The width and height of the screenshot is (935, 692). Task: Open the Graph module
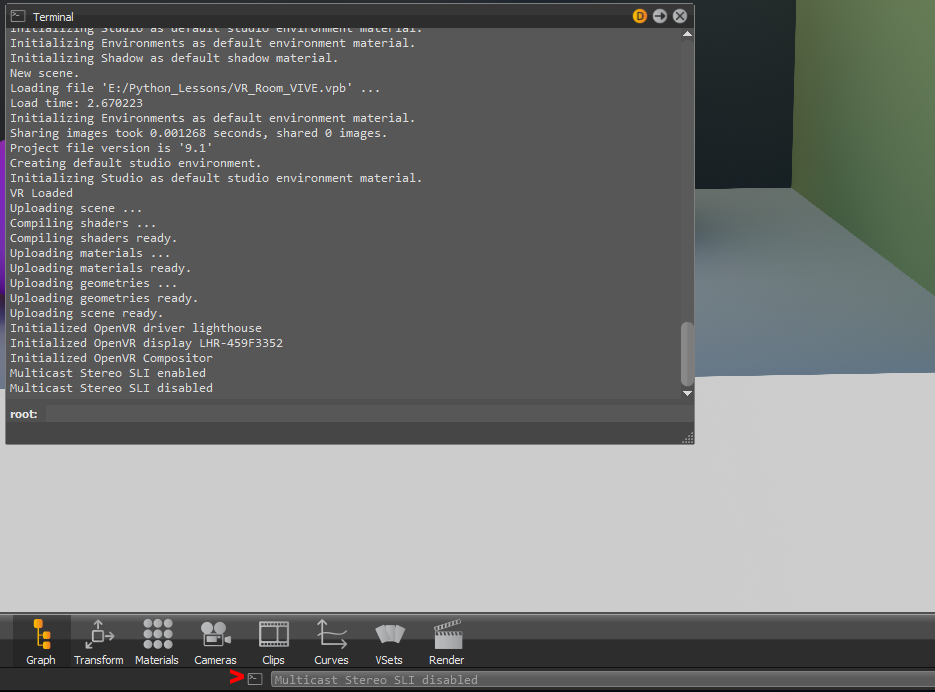(x=41, y=642)
